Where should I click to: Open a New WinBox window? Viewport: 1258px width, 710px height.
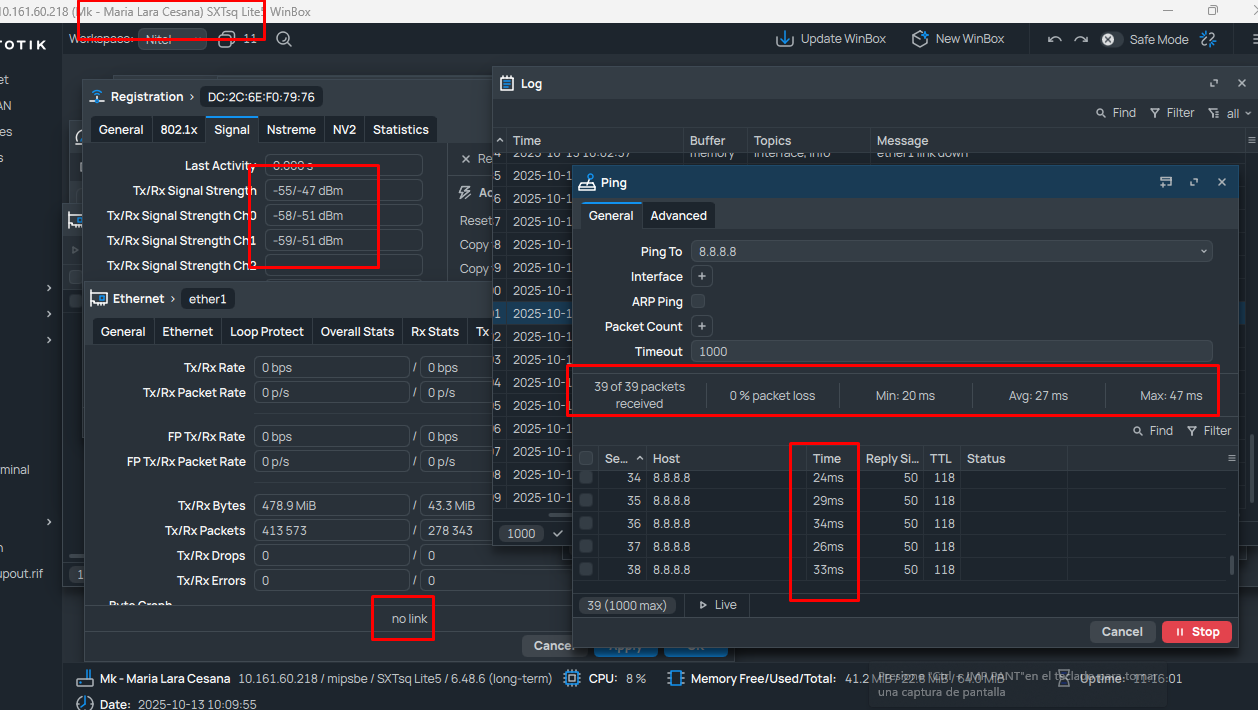click(920, 39)
